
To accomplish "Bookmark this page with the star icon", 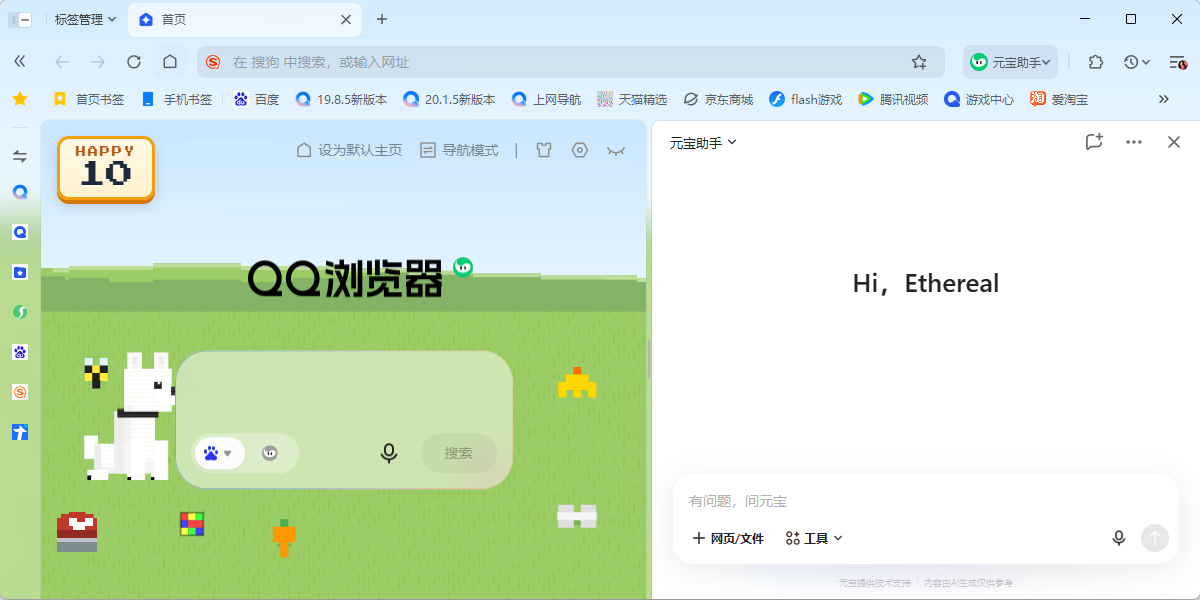I will click(x=919, y=62).
